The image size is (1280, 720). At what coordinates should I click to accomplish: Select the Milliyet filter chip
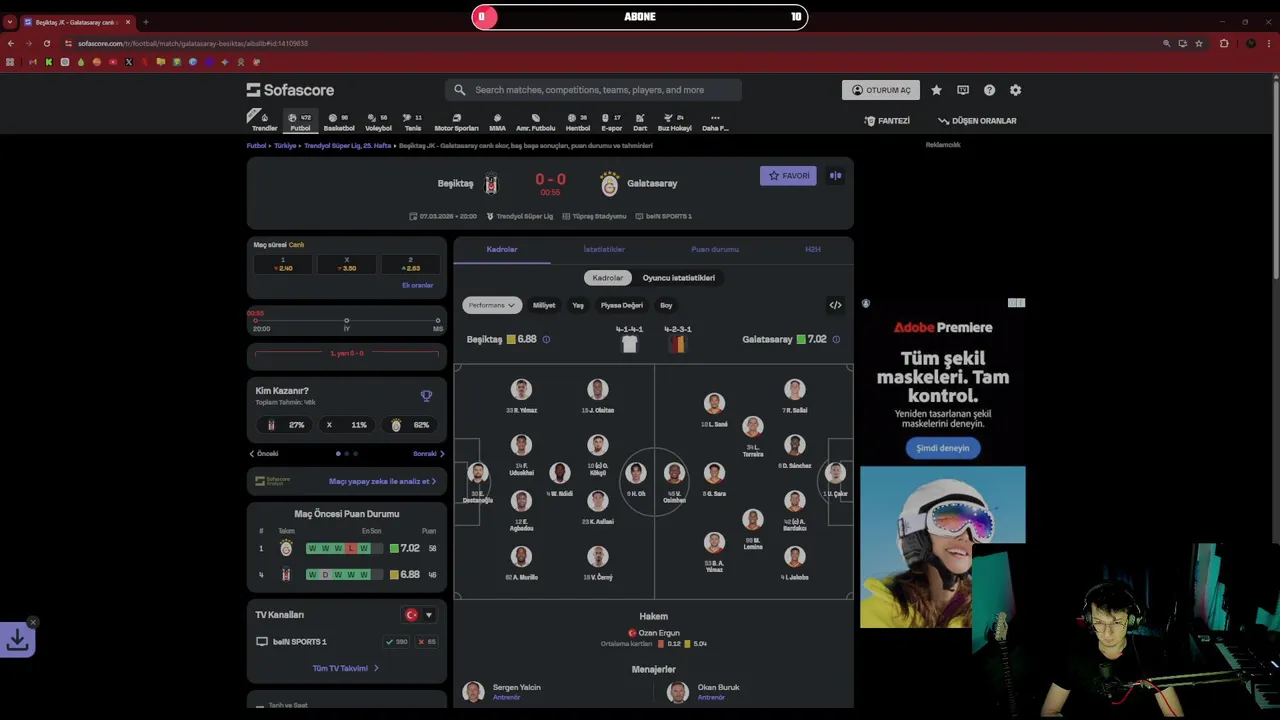tap(544, 305)
